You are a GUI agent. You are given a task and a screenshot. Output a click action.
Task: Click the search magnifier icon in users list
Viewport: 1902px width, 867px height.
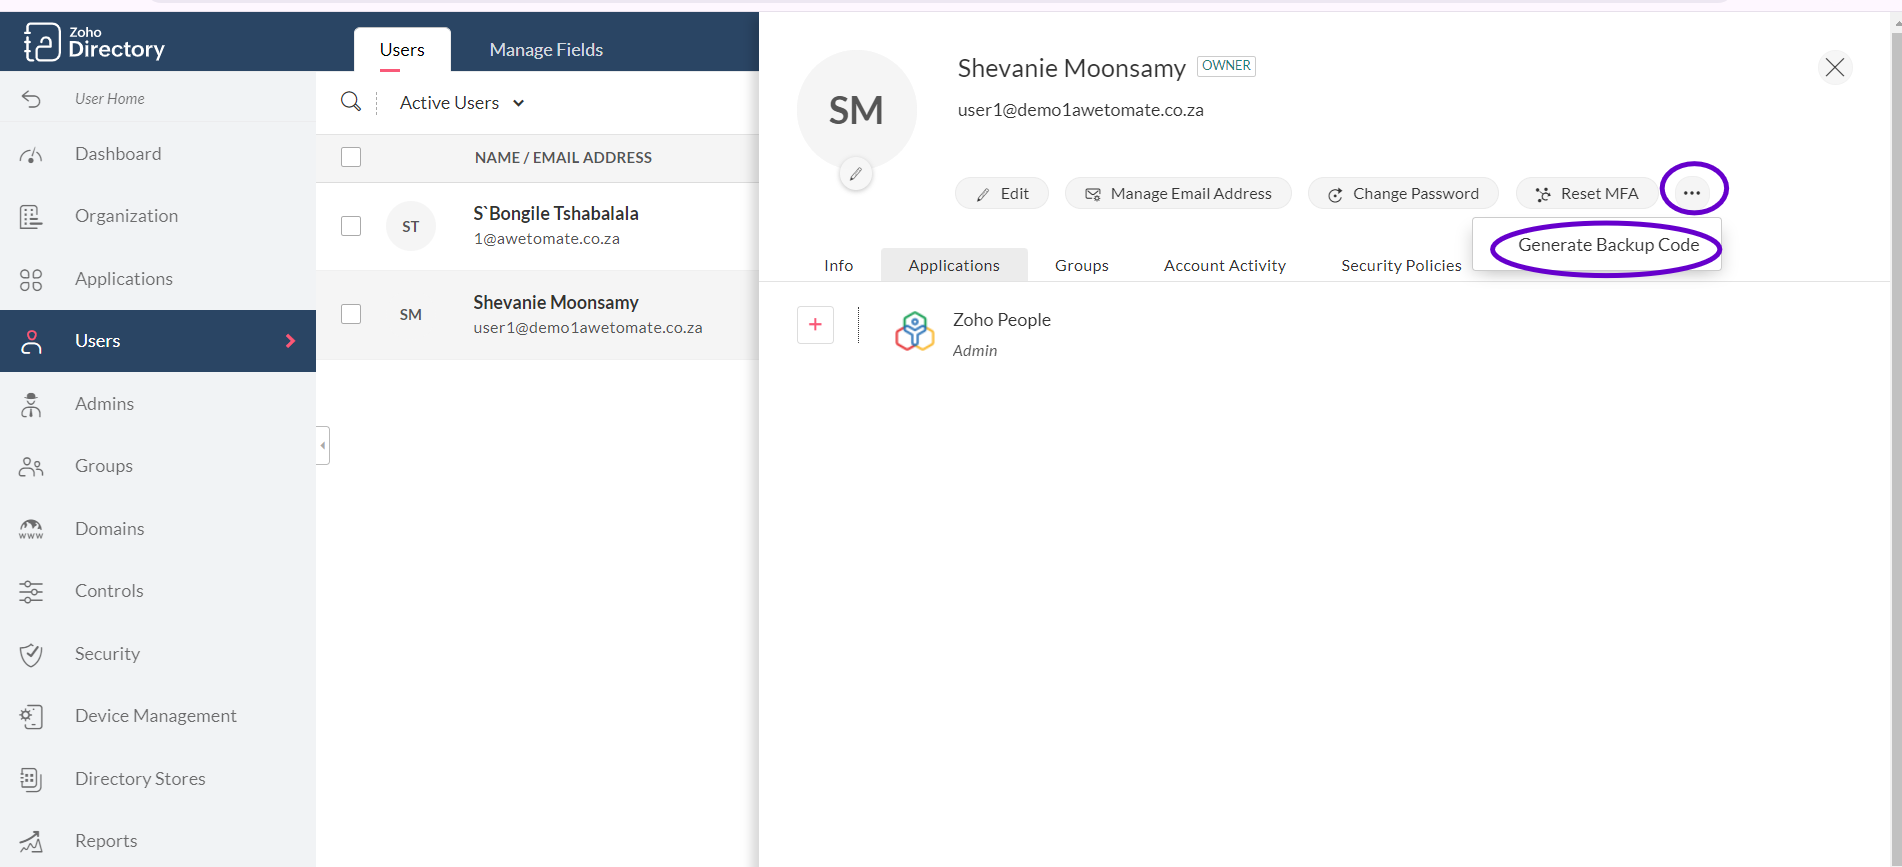click(x=351, y=102)
